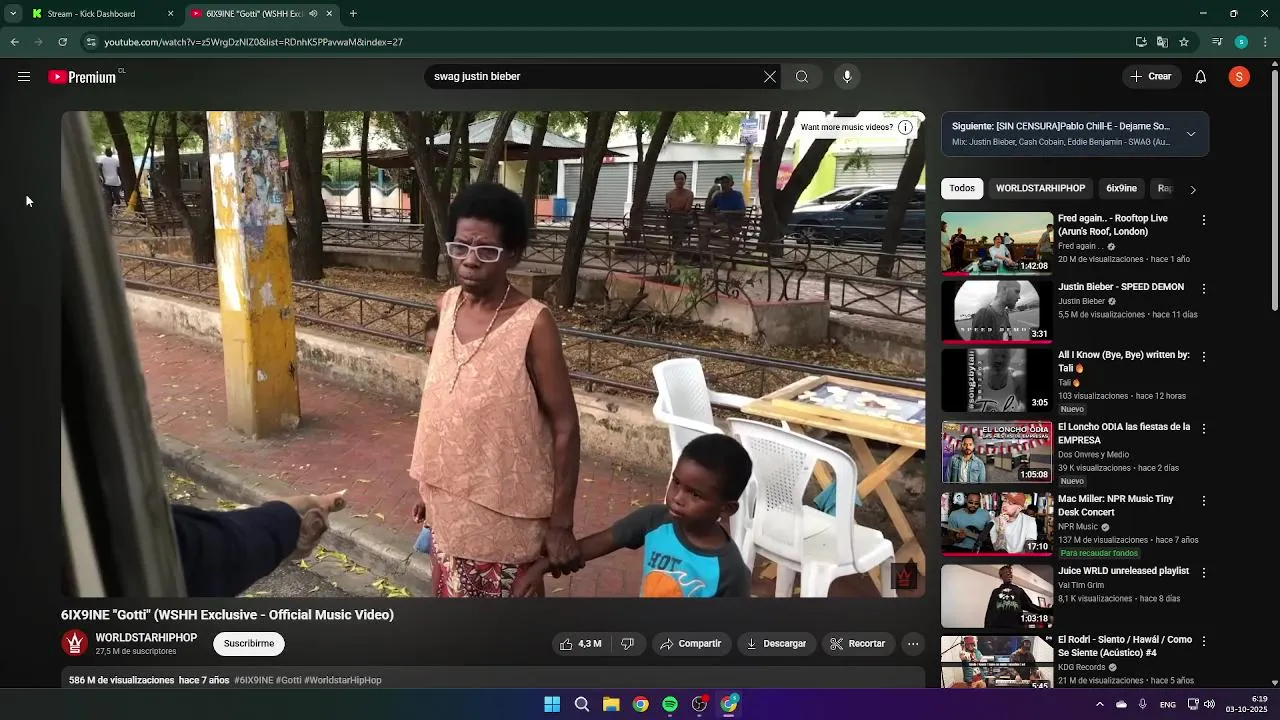Like the video showing 4,3 M
Screen dimensions: 1280x720
point(580,644)
